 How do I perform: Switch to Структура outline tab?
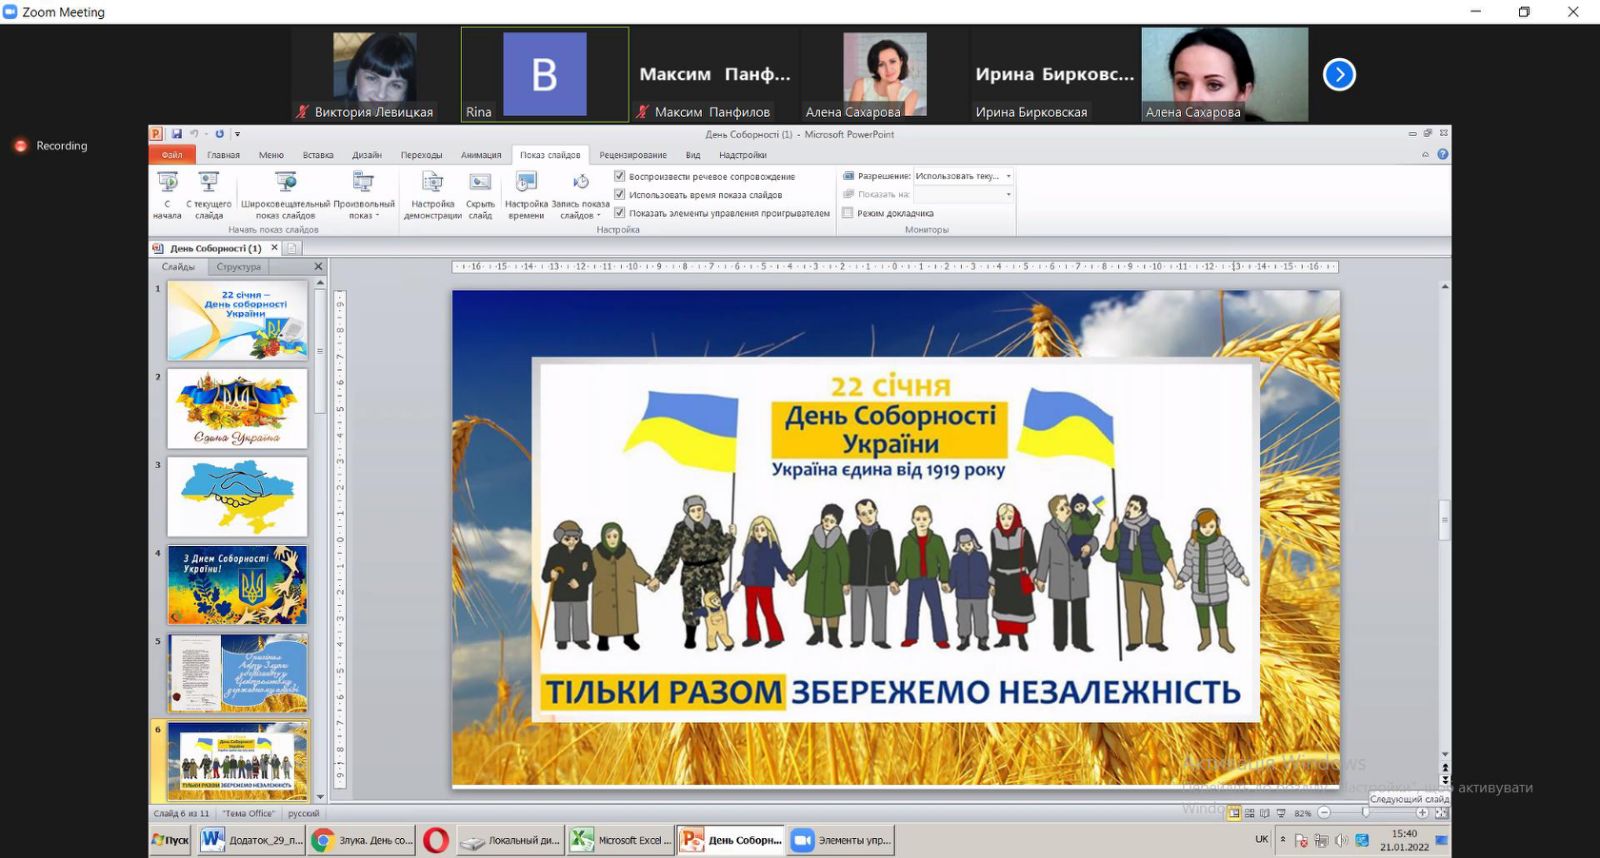[238, 267]
